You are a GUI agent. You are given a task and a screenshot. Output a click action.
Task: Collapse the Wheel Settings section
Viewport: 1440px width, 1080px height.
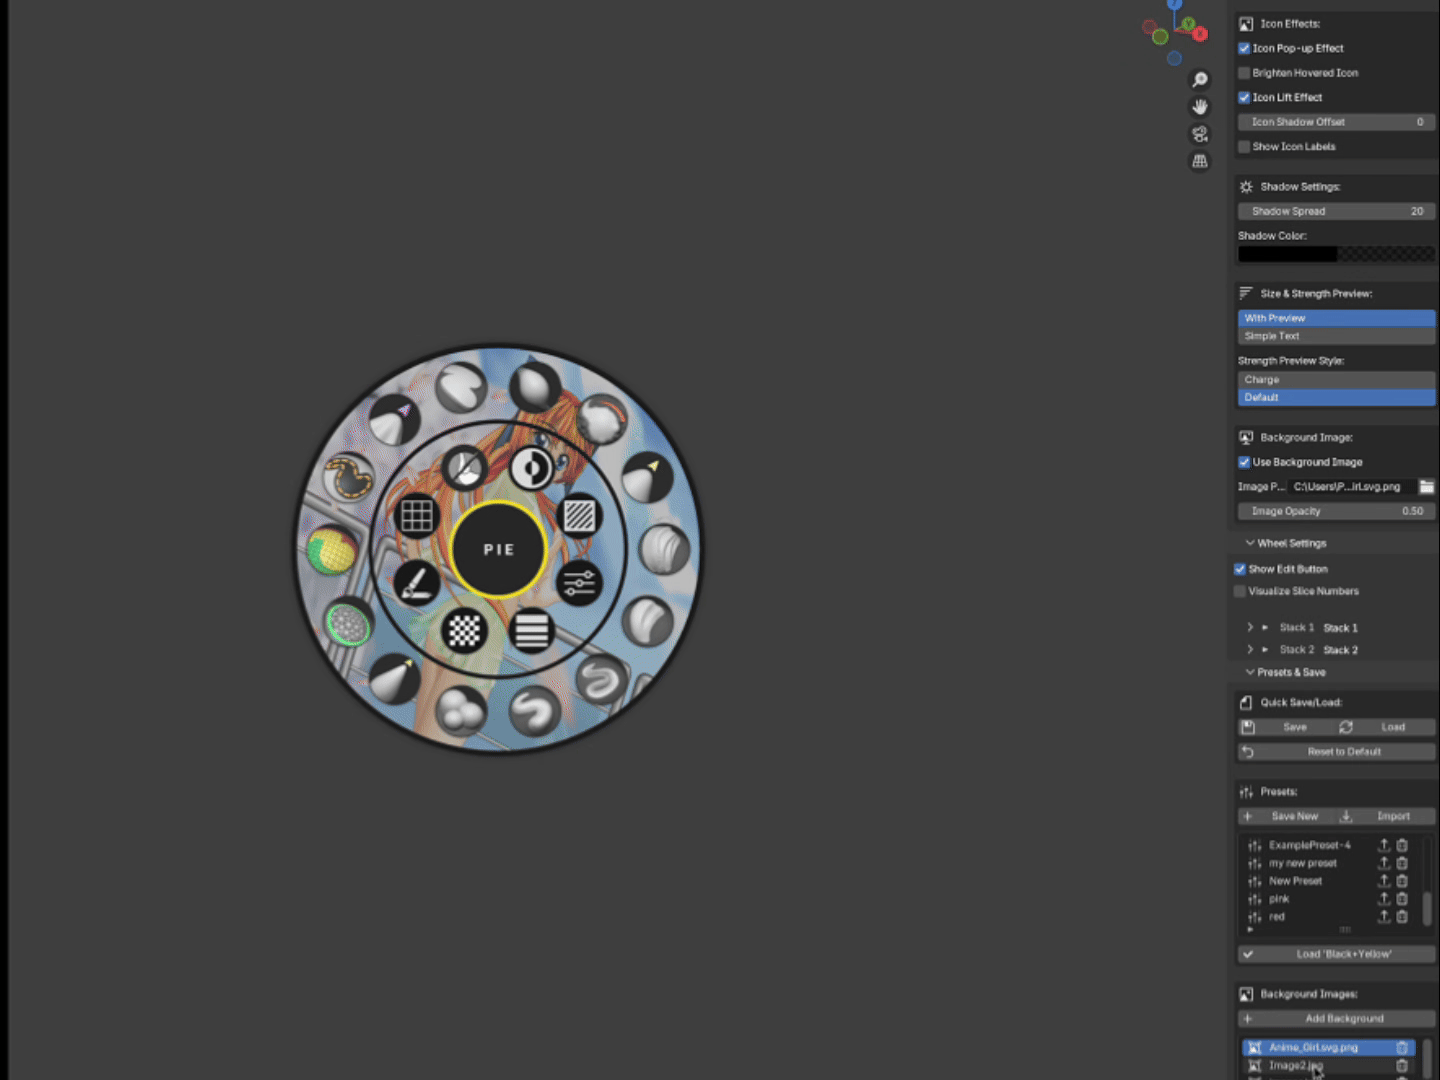[1250, 543]
